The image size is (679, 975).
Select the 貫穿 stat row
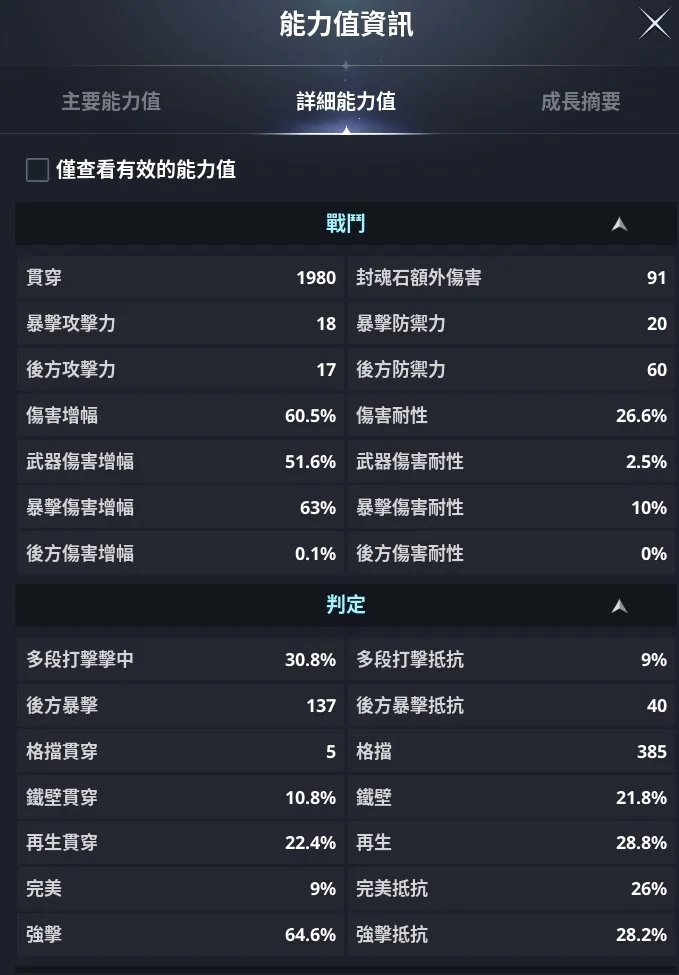[180, 278]
